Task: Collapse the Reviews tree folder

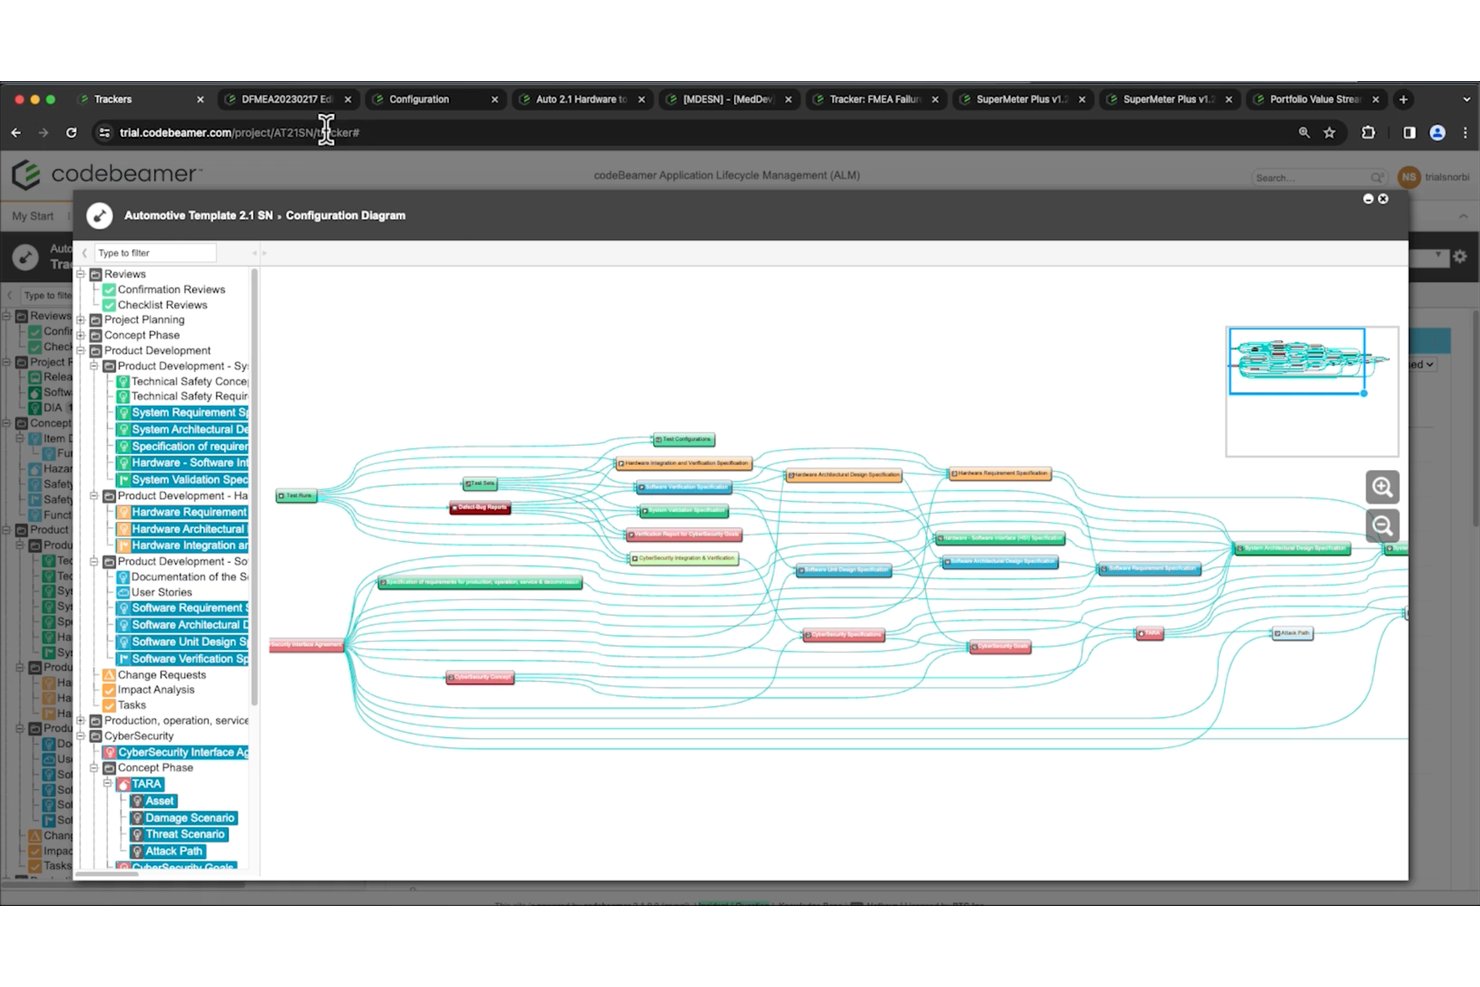Action: [x=81, y=274]
